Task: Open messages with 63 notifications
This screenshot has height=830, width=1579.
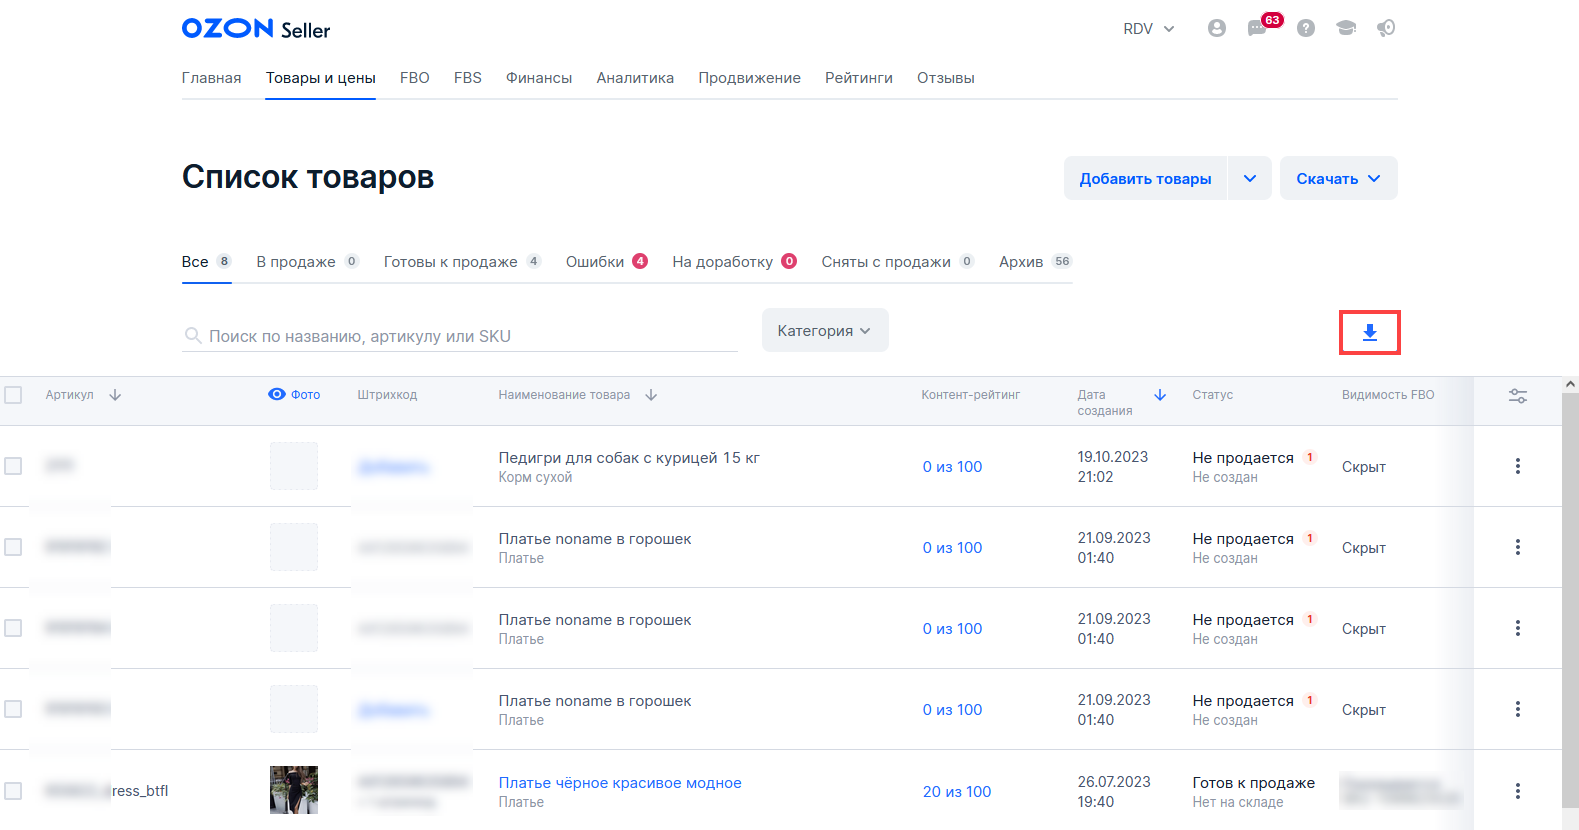Action: coord(1258,28)
